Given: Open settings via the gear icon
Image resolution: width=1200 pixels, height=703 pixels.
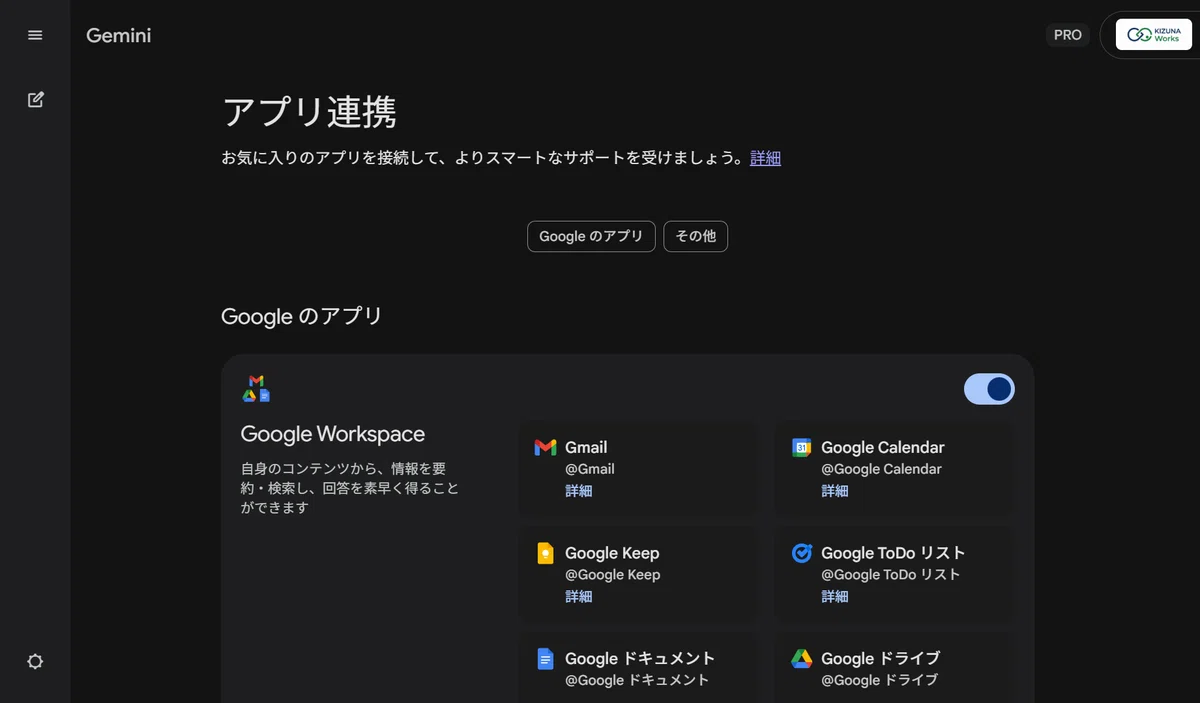Looking at the screenshot, I should 35,661.
